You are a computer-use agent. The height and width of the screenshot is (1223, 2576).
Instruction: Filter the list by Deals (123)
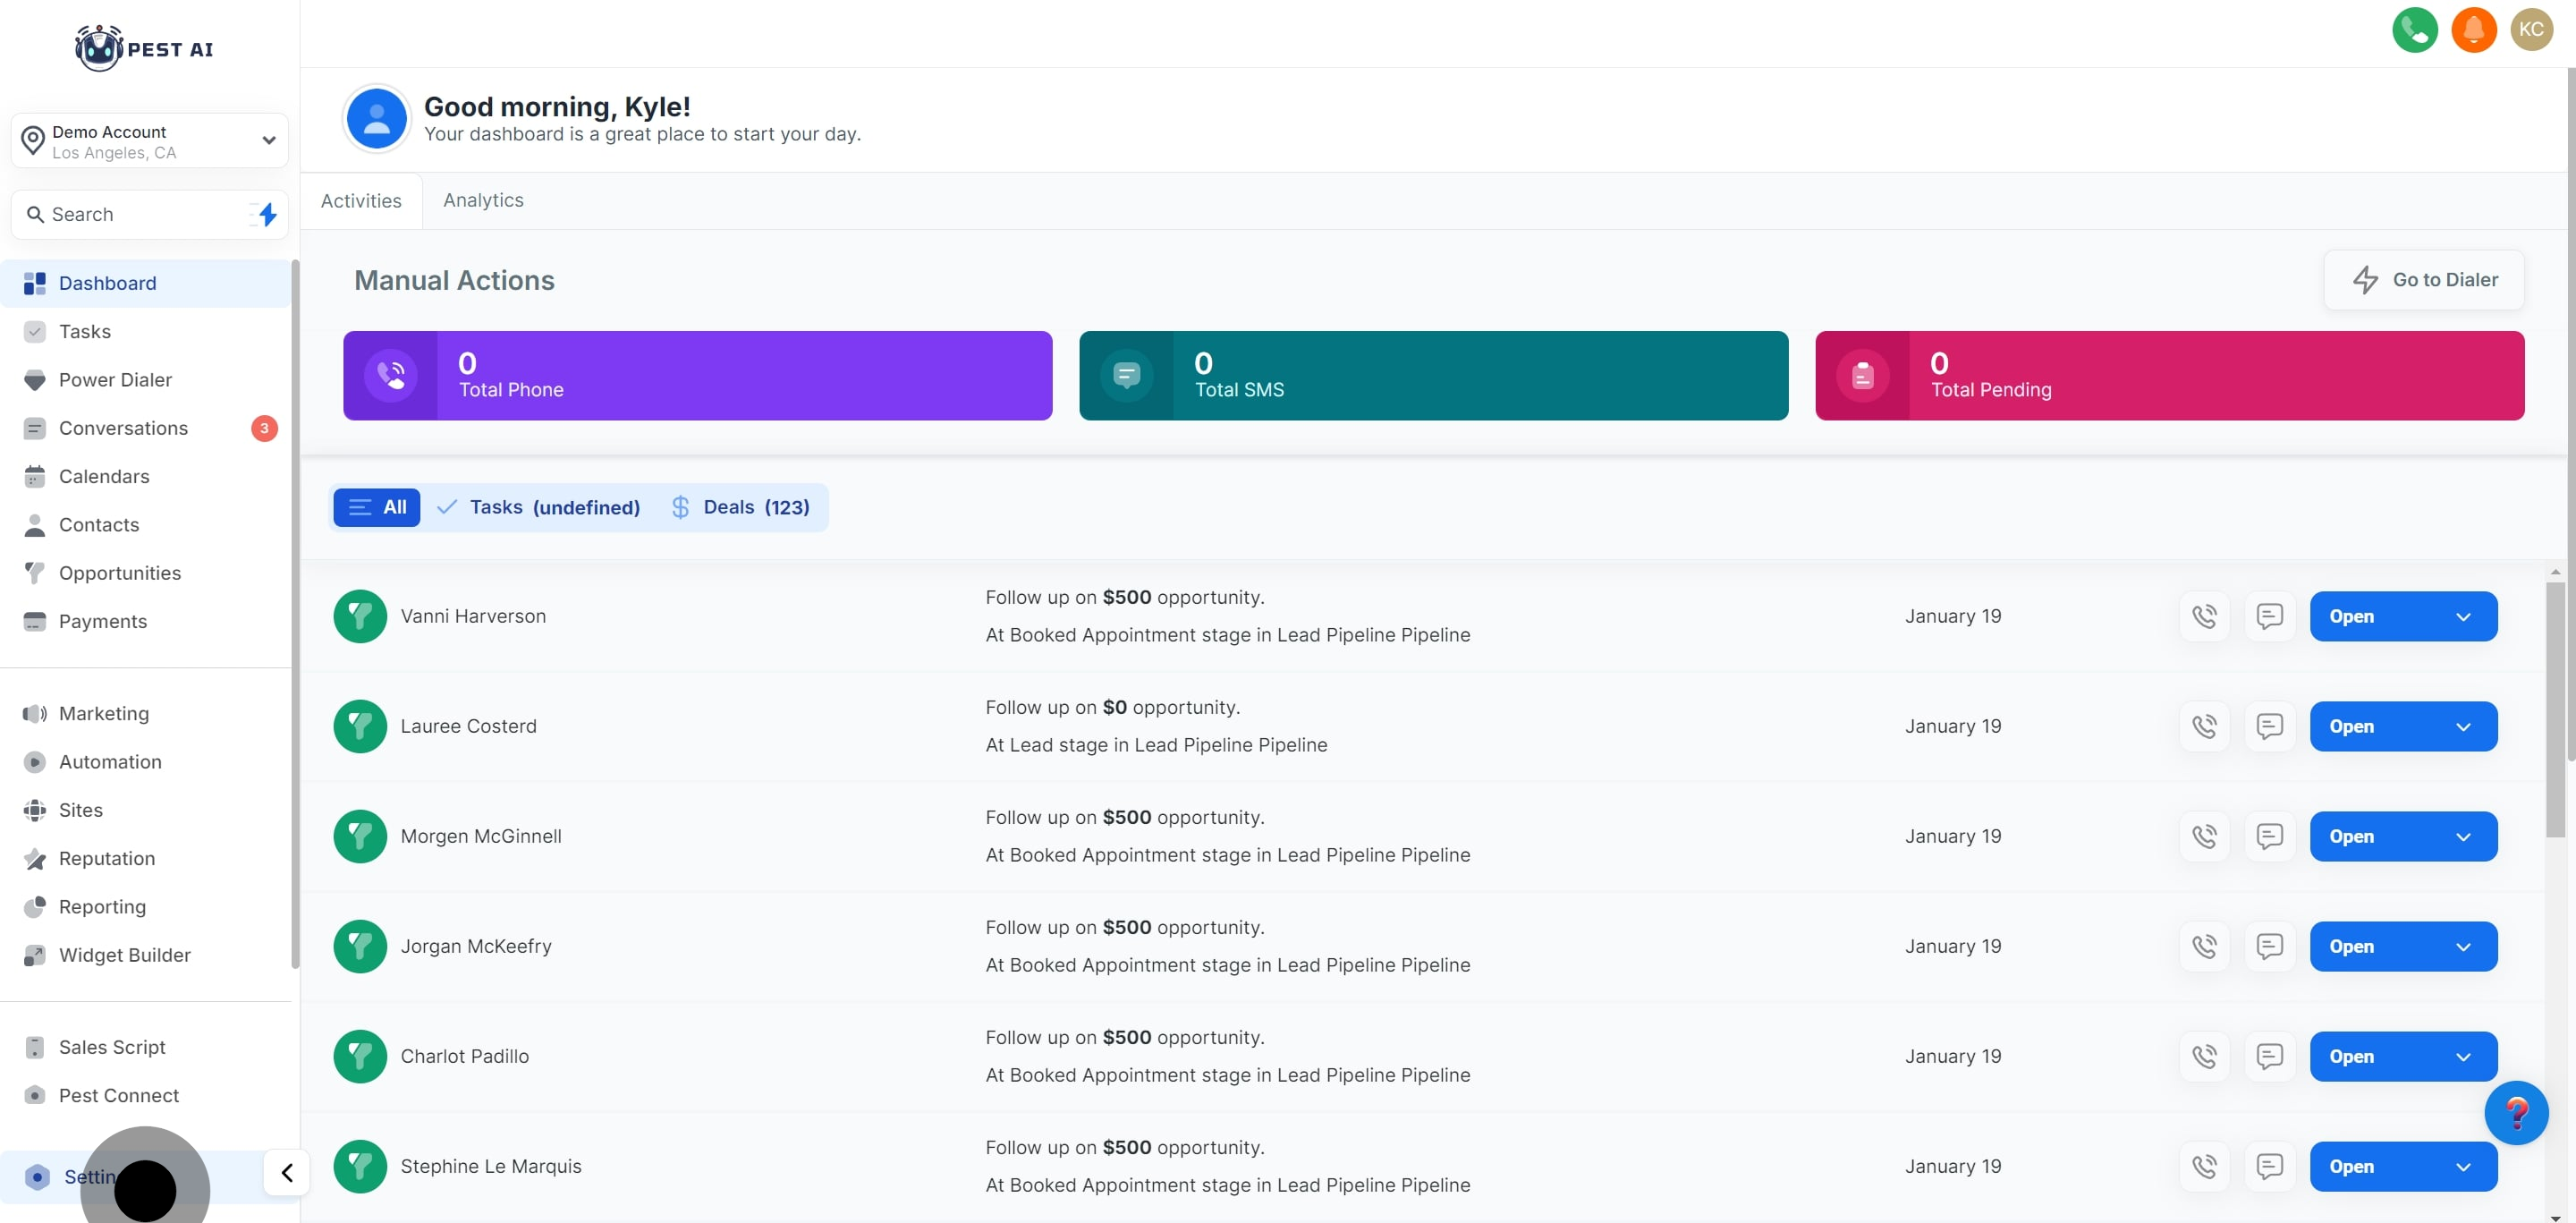point(740,507)
